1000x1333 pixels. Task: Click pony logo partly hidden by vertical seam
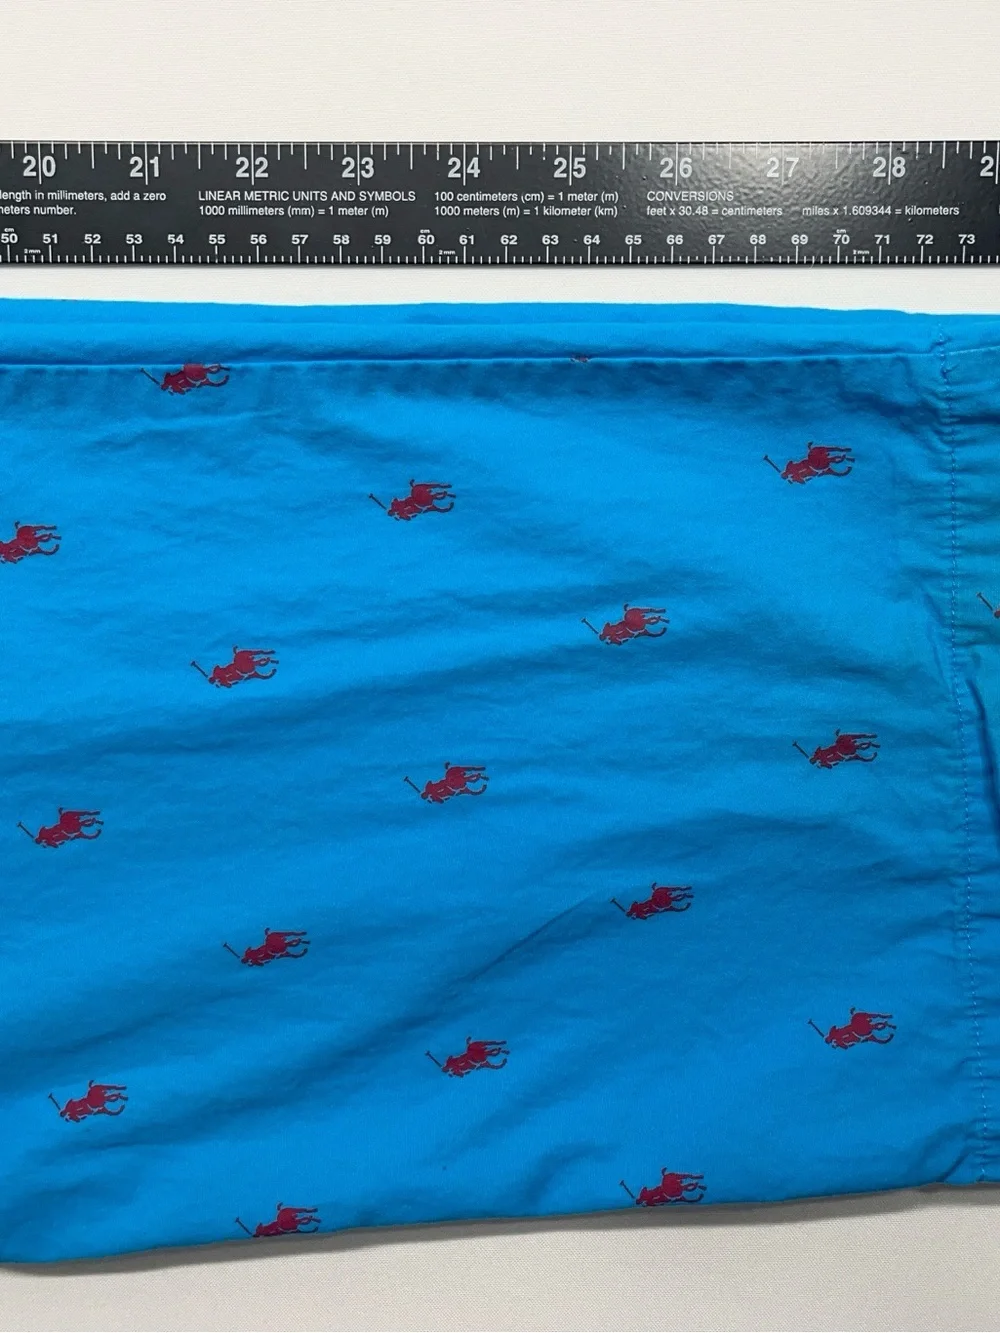coord(988,605)
